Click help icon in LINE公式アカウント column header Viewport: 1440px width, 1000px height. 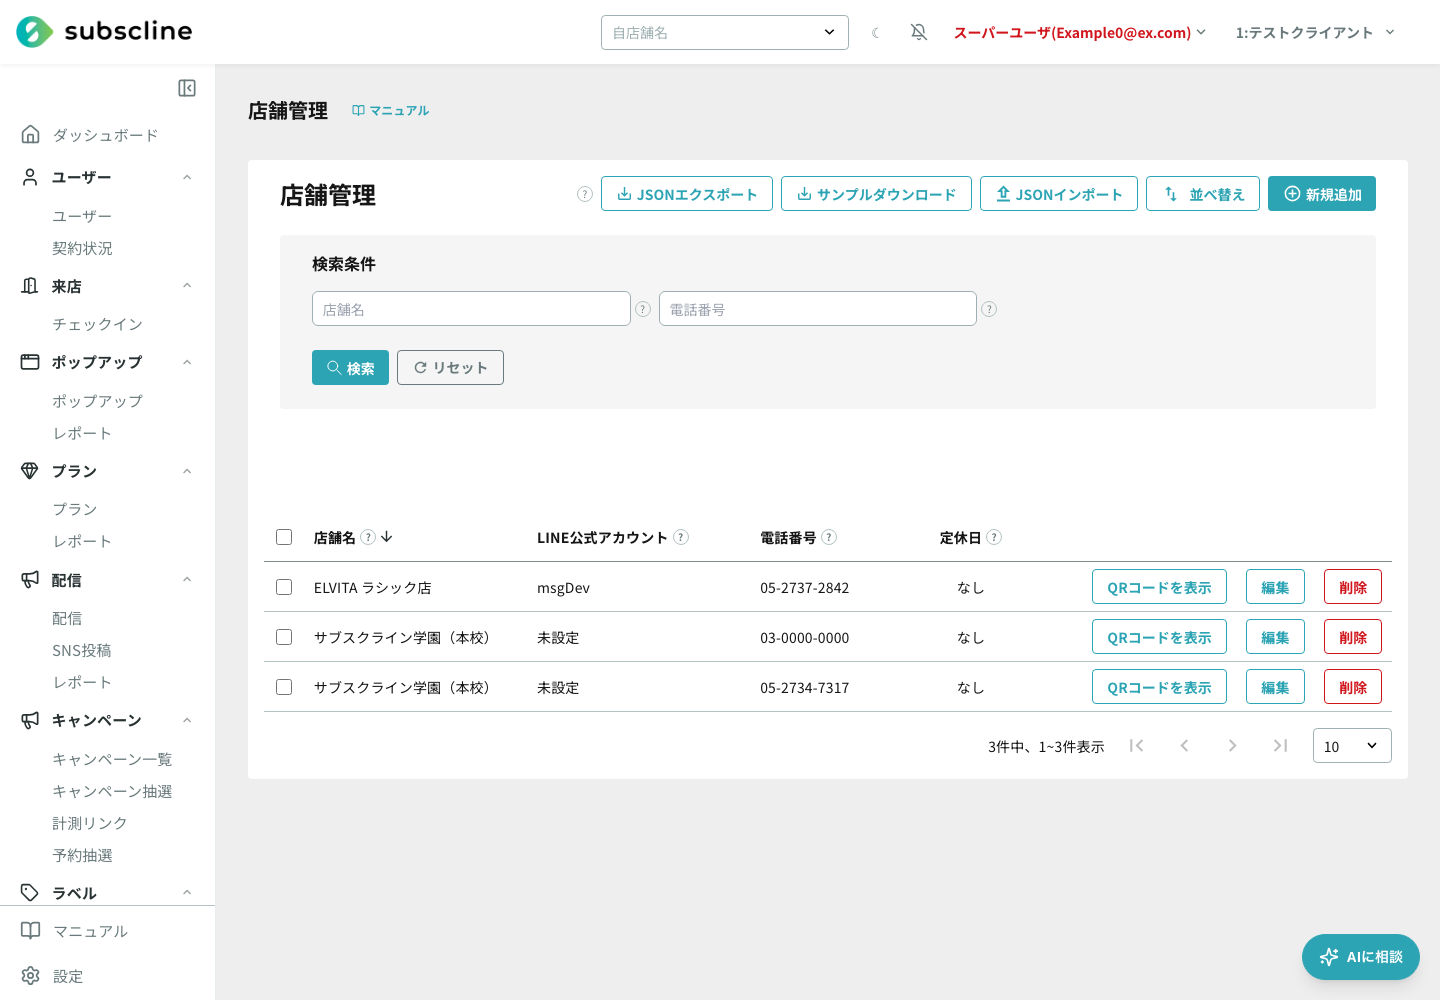coord(681,537)
